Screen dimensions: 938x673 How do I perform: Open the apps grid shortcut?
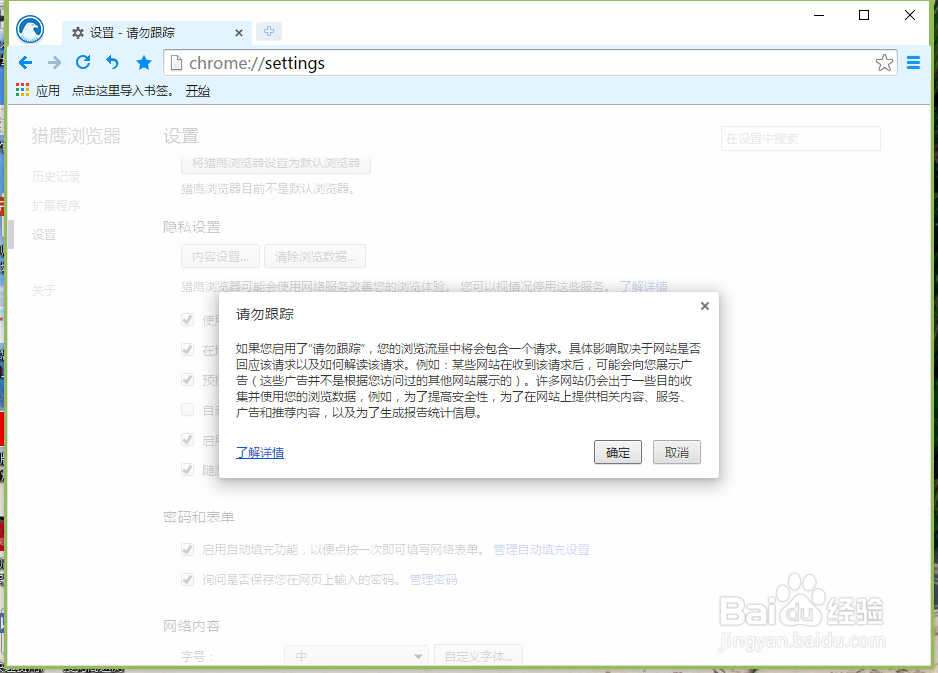coord(22,90)
